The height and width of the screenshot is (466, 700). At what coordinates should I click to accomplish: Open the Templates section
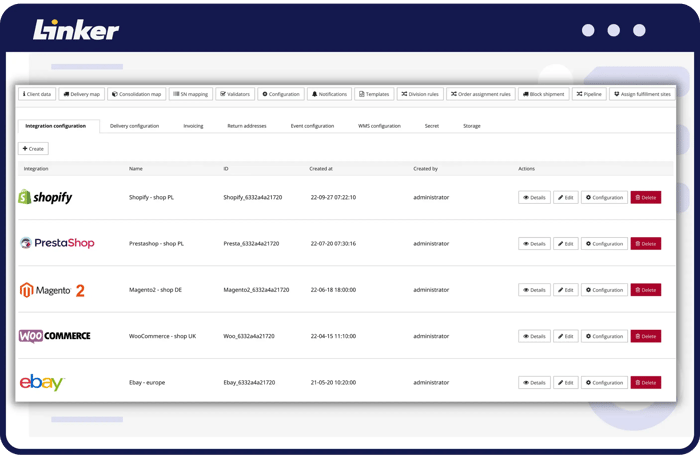[374, 94]
